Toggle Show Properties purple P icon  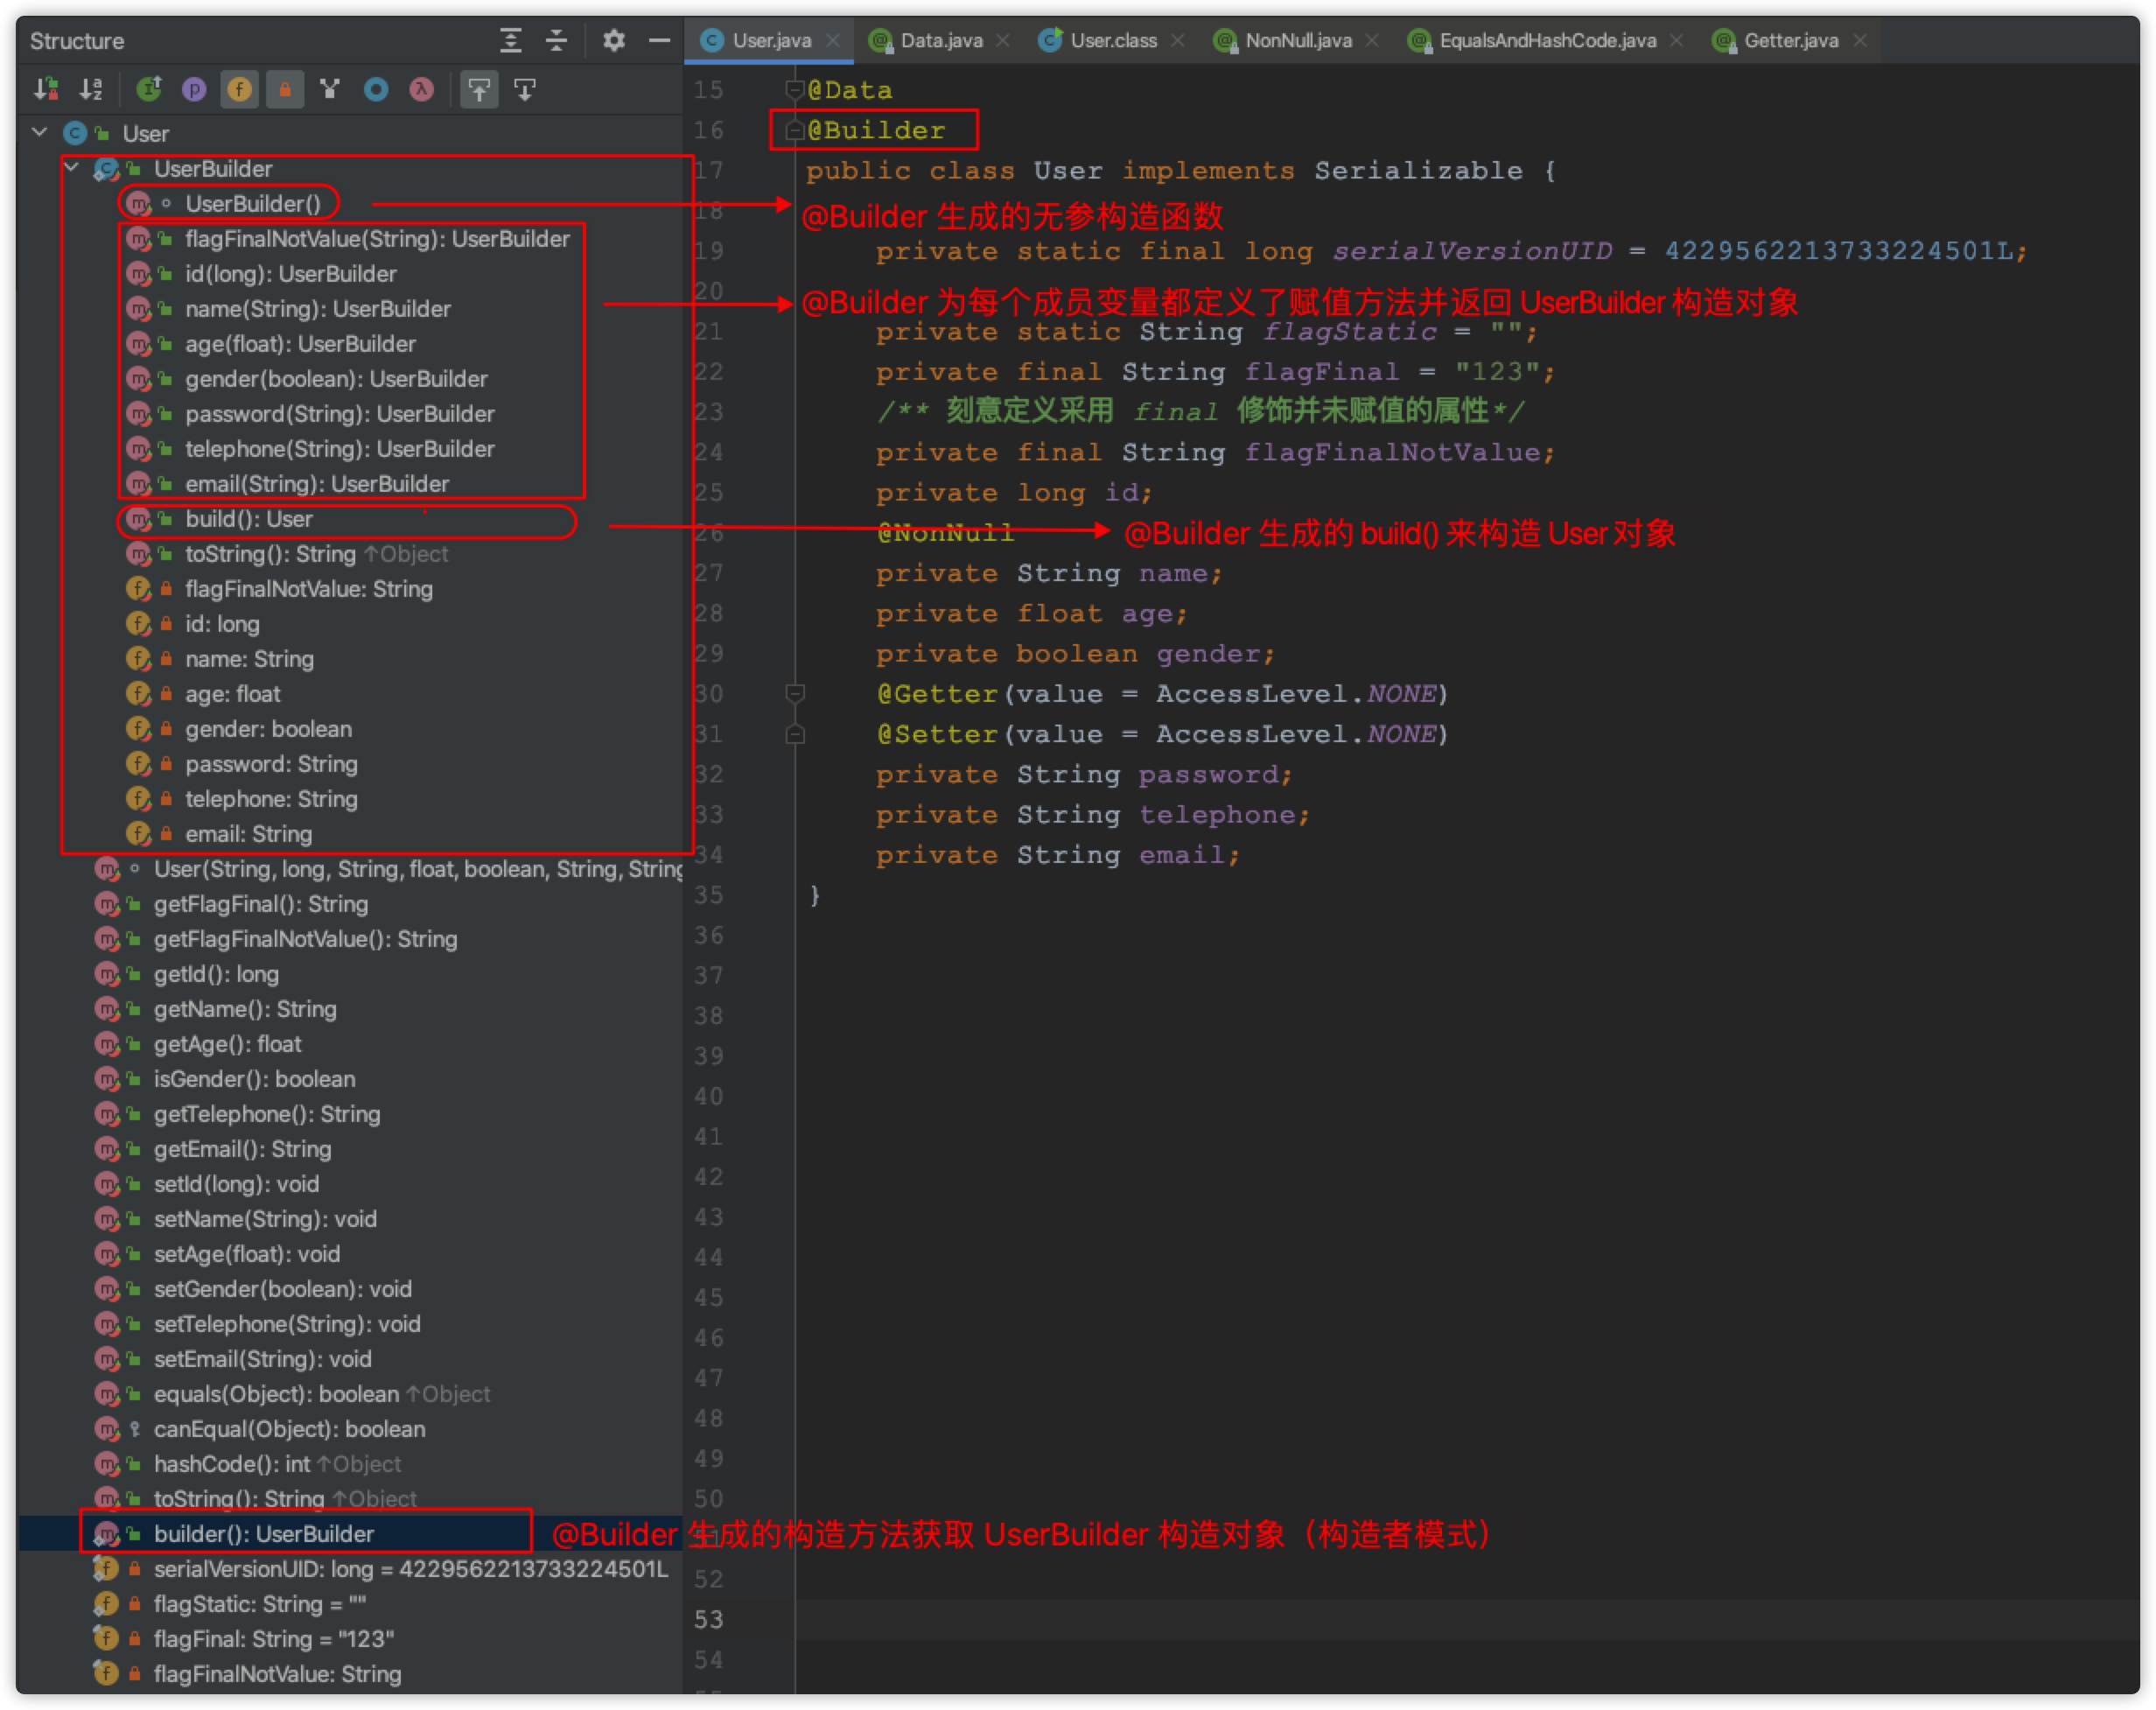point(194,90)
